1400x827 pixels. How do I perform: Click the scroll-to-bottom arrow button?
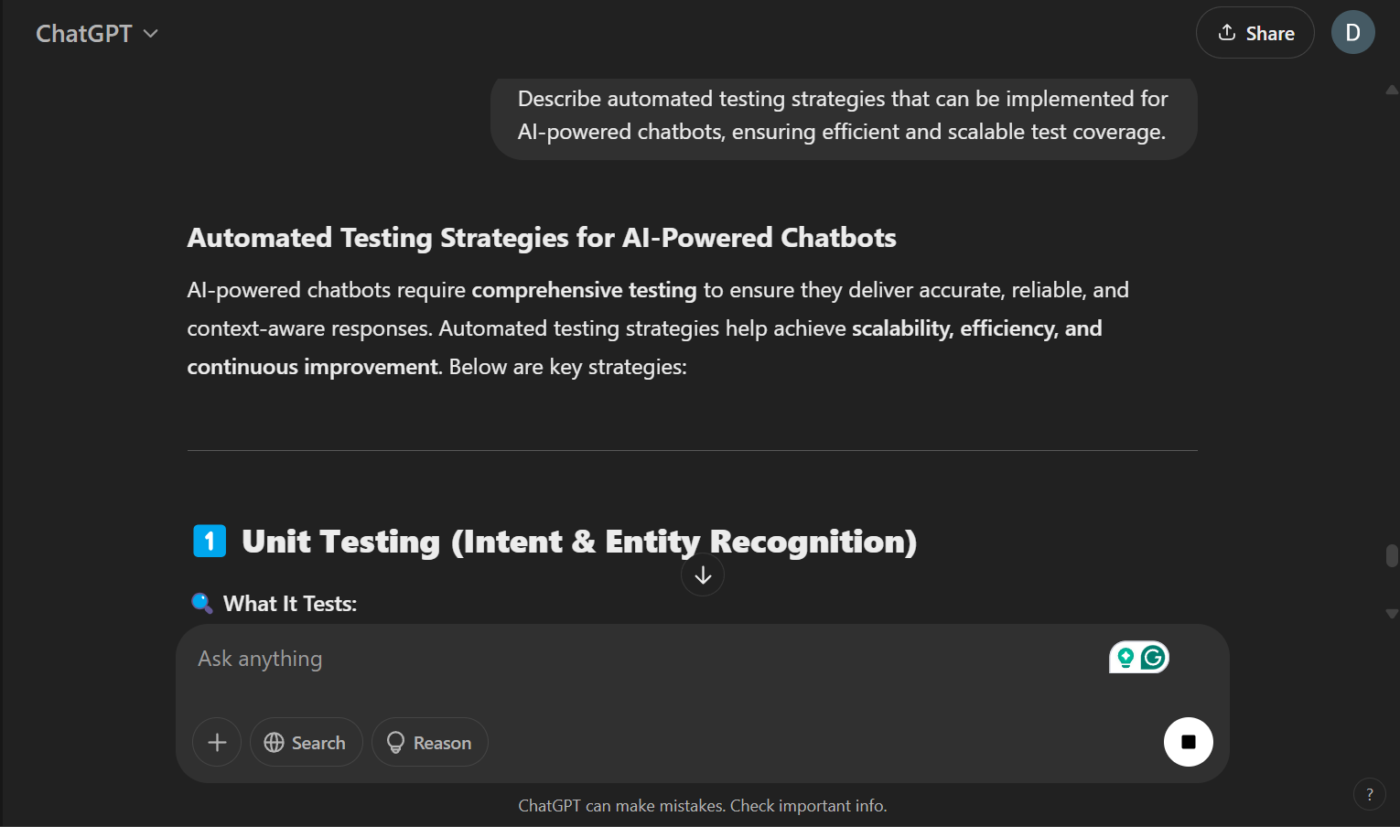(x=703, y=575)
